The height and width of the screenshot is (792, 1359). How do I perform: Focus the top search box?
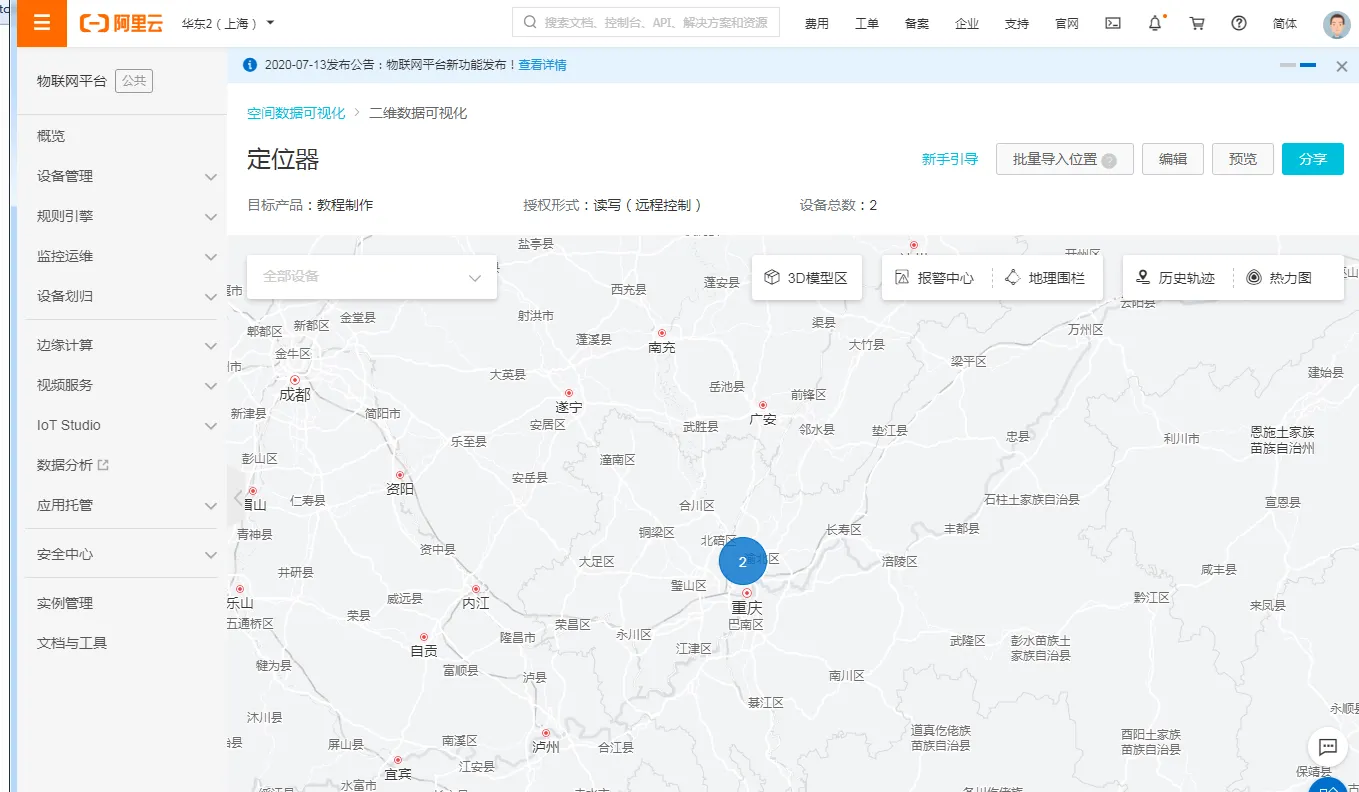click(646, 23)
